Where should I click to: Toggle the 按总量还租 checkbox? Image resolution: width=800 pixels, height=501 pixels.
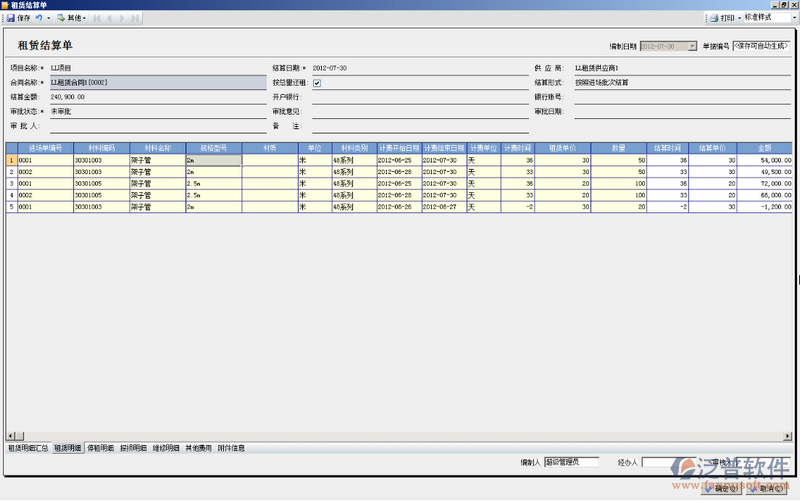tap(317, 83)
